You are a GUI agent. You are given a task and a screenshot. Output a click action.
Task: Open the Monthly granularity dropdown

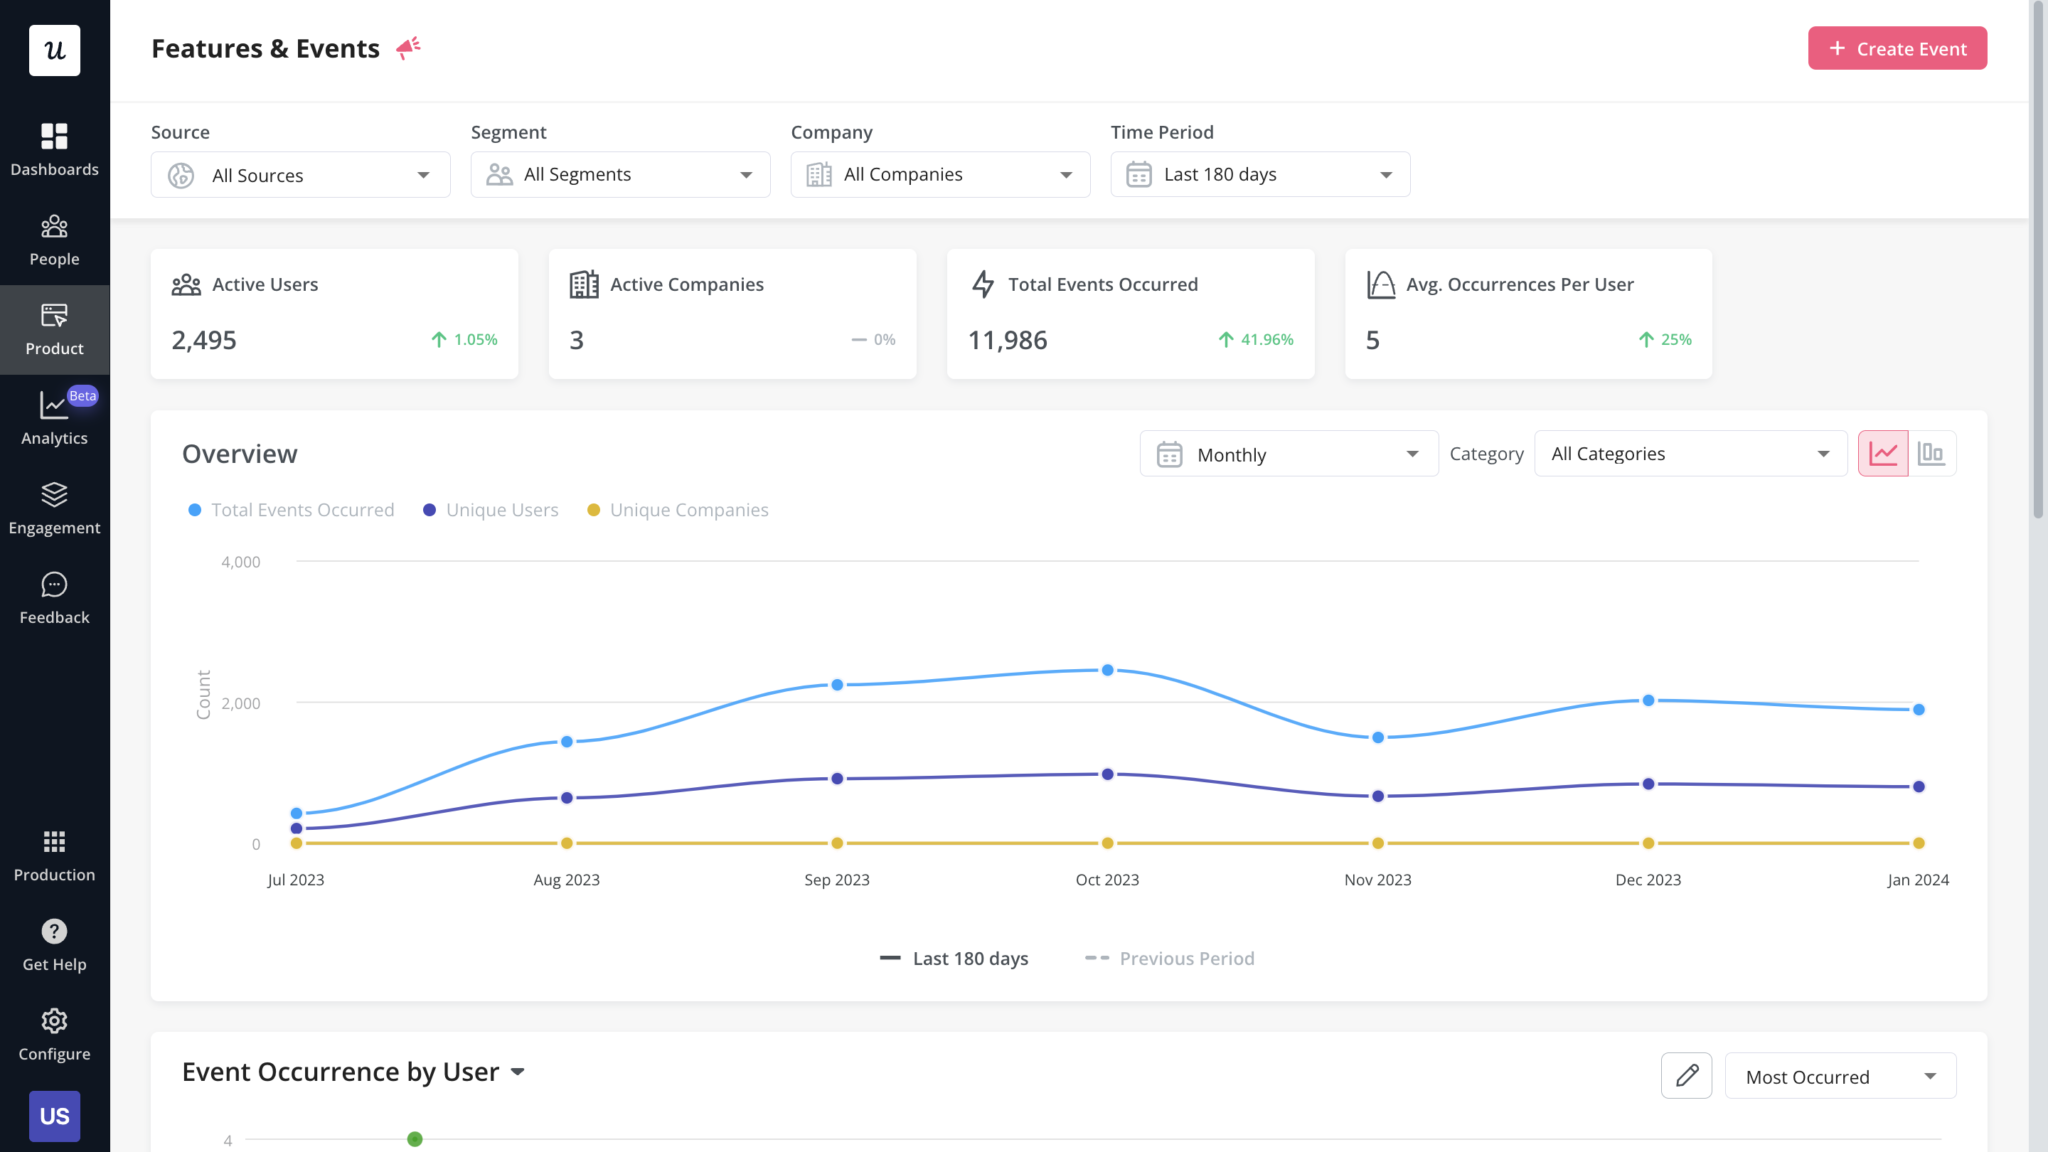(1288, 453)
